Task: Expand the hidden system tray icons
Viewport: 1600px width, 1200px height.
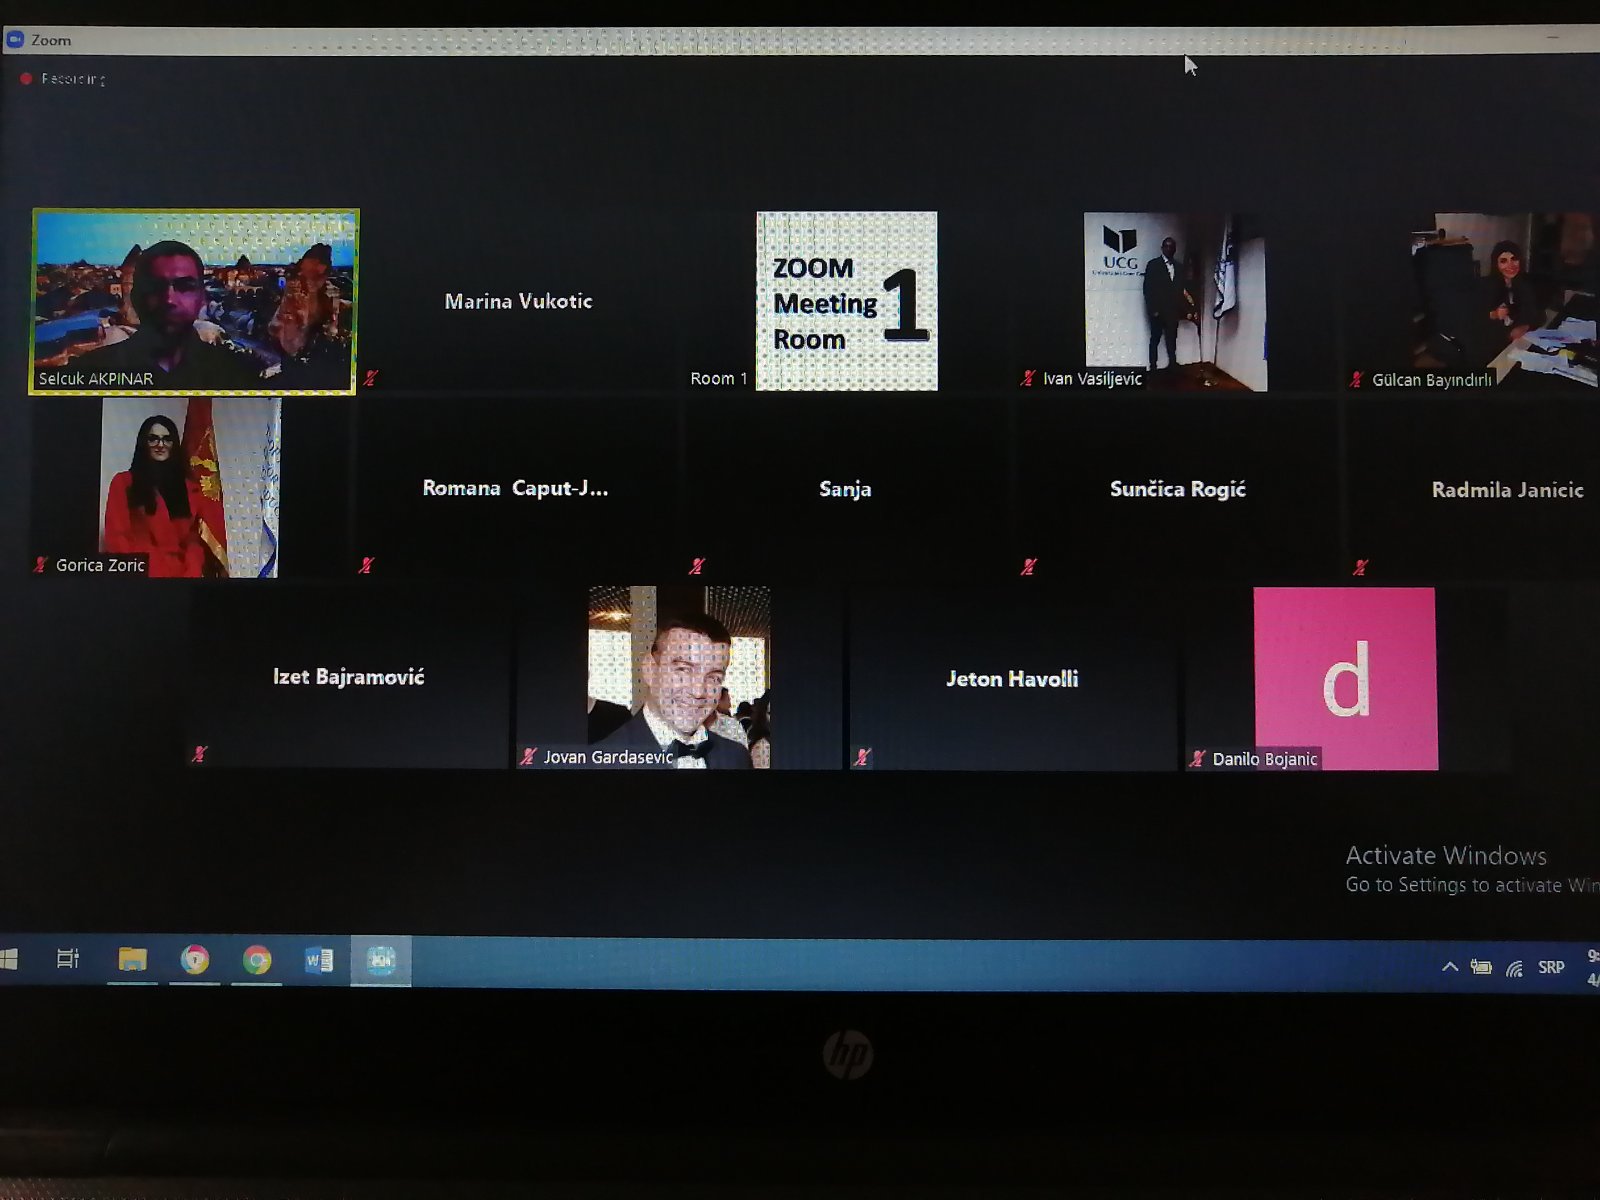Action: point(1449,967)
